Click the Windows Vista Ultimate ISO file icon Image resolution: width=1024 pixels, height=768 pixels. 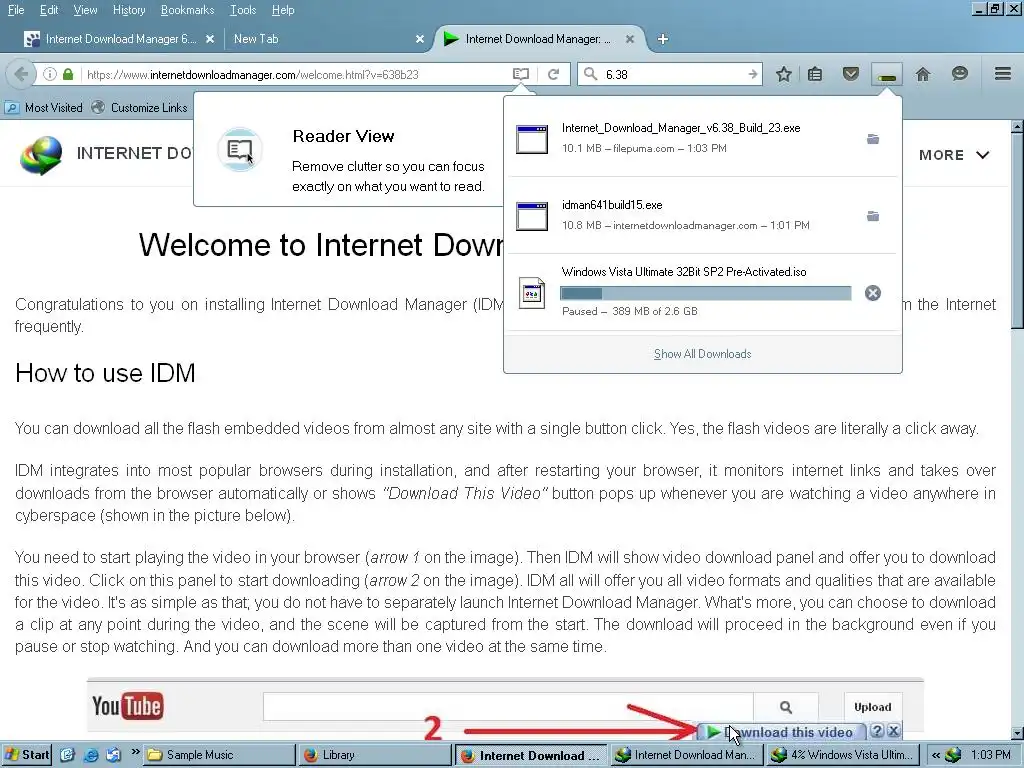(532, 293)
